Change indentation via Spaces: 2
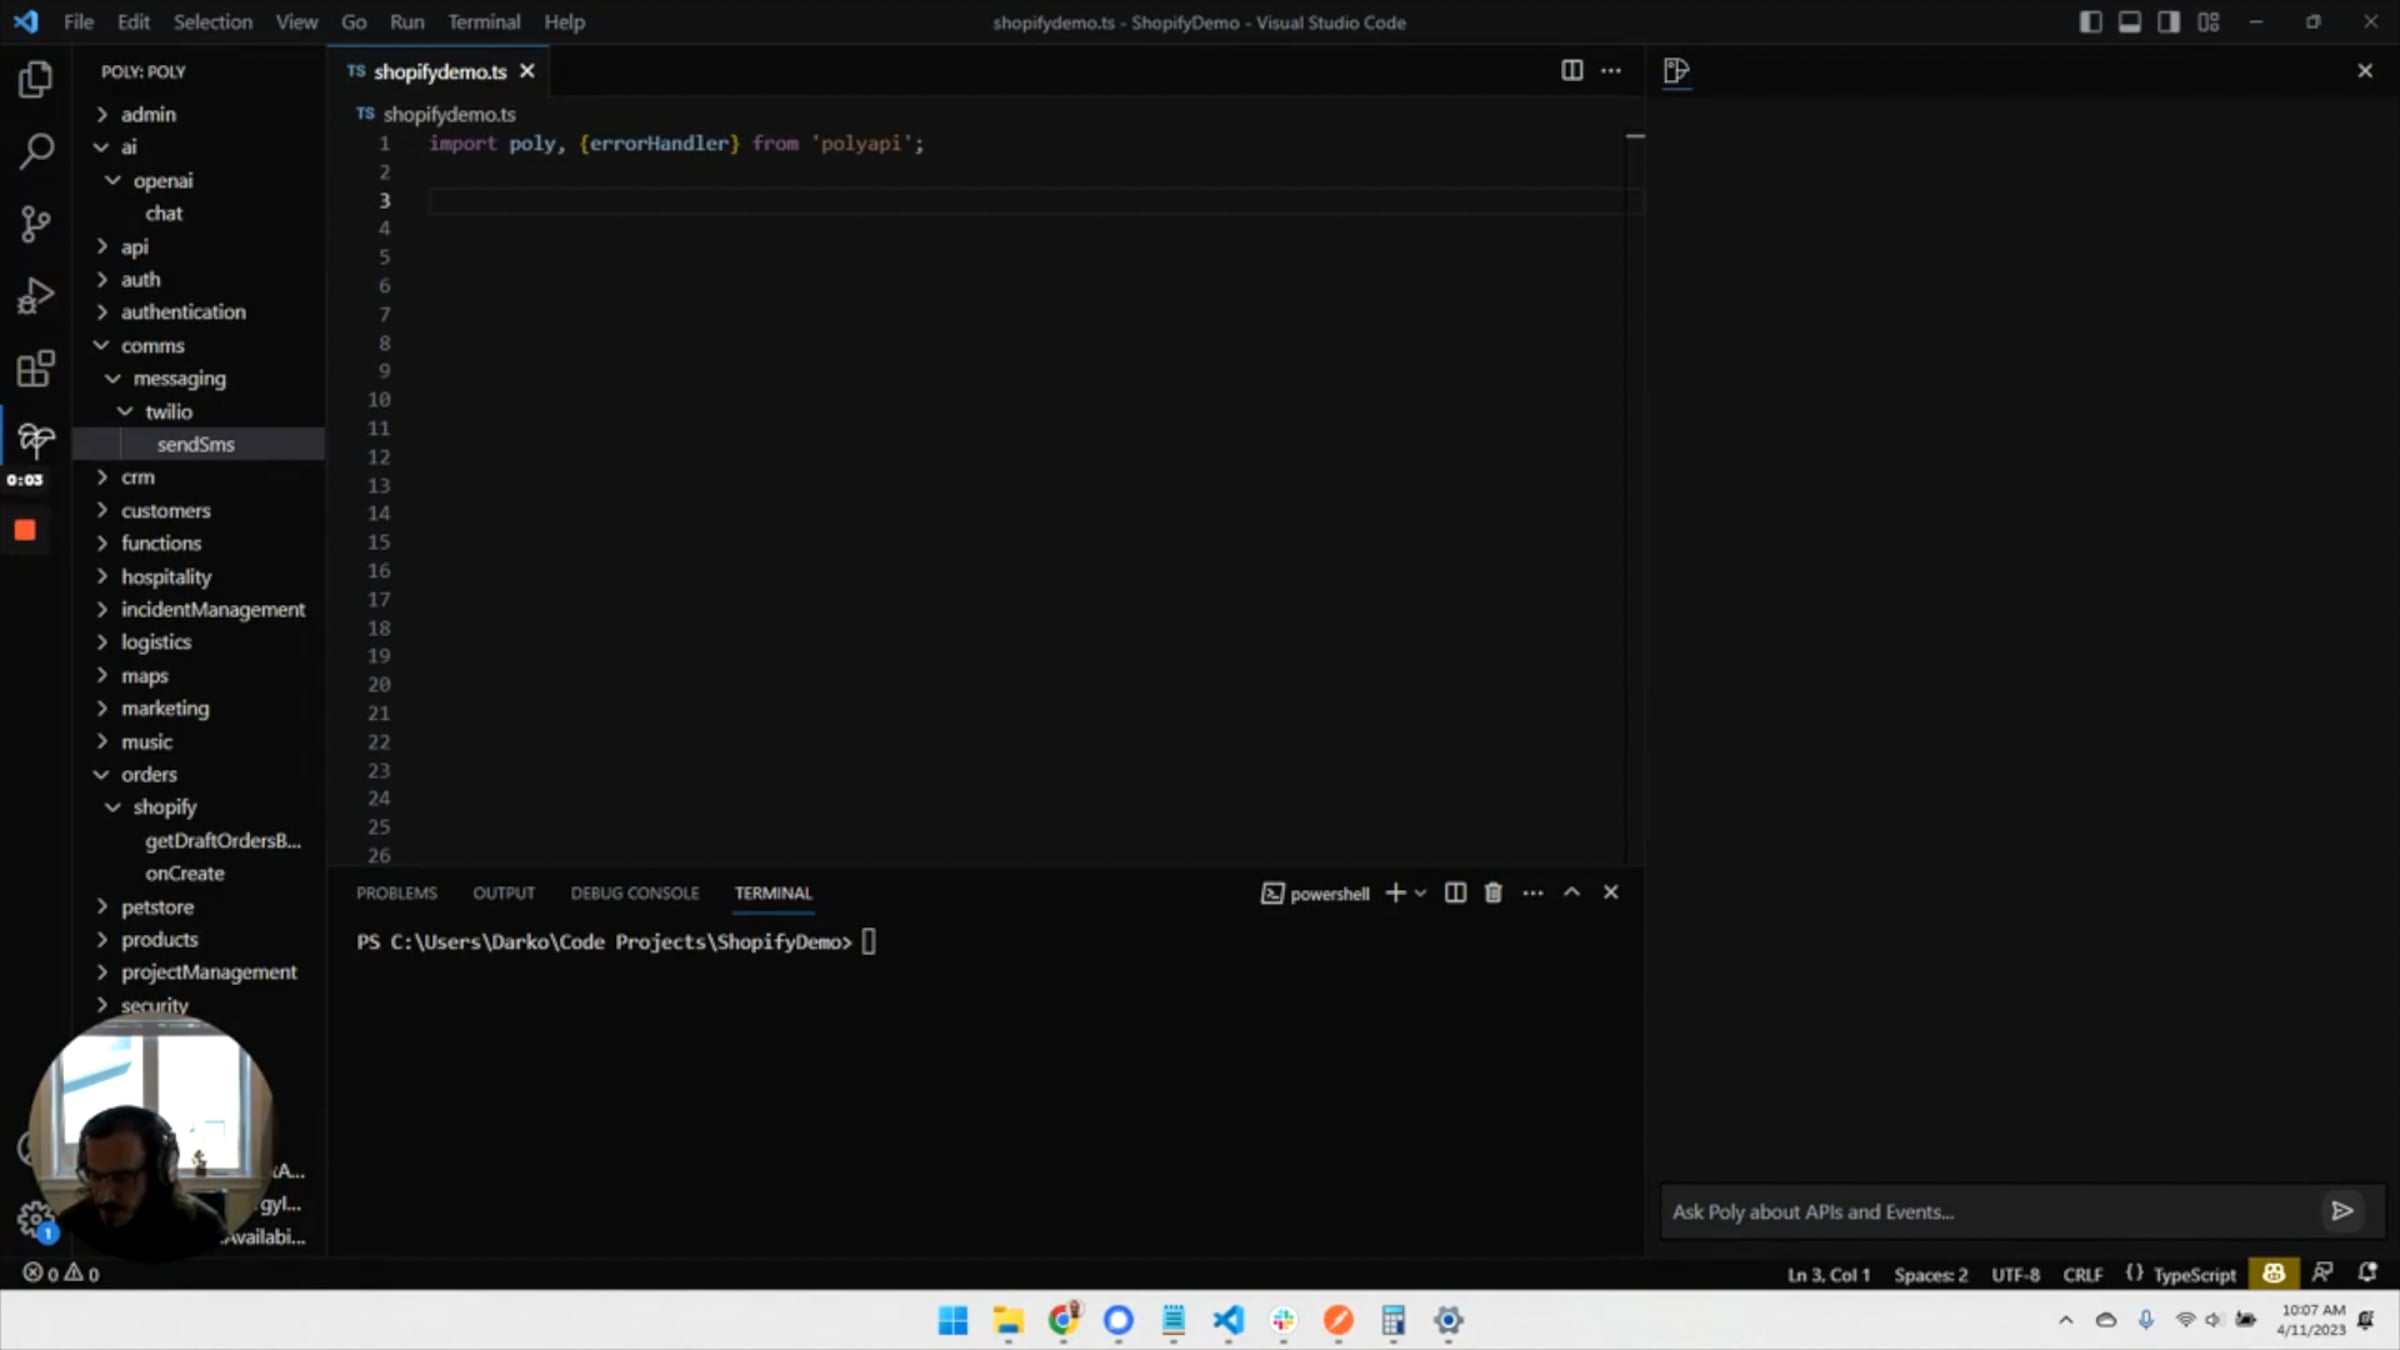2400x1350 pixels. pyautogui.click(x=1930, y=1274)
